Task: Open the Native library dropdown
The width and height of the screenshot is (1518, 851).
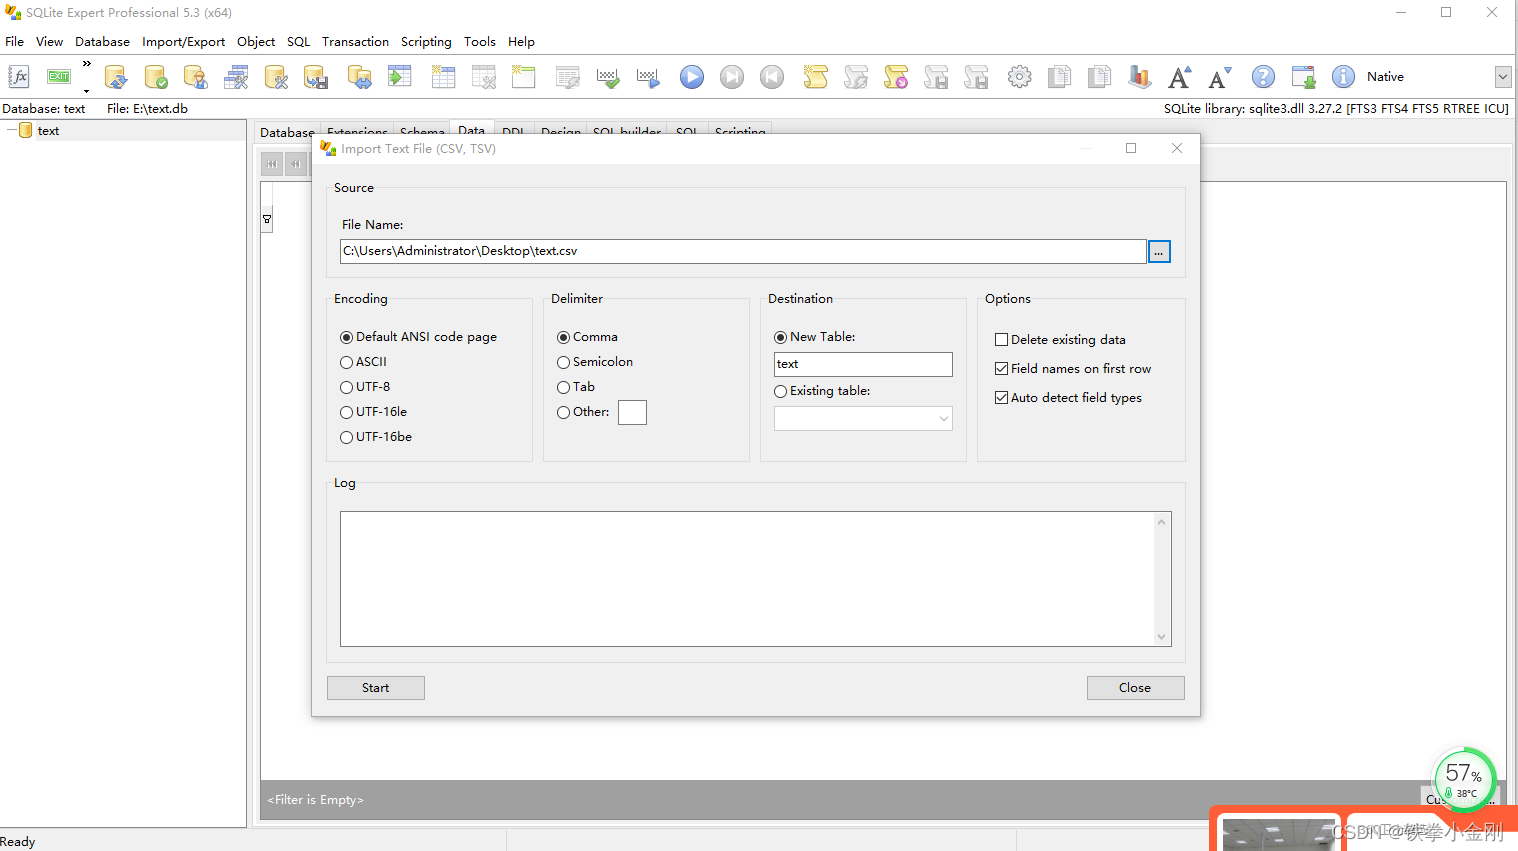Action: [x=1502, y=76]
